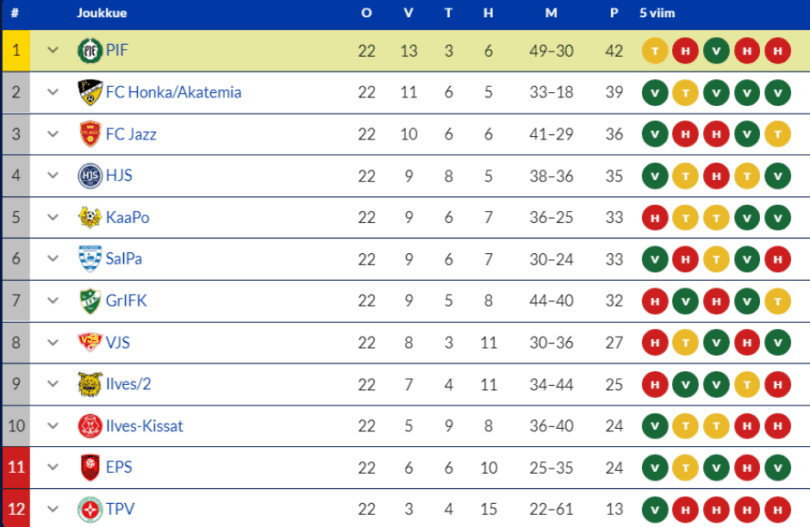The width and height of the screenshot is (810, 527).
Task: Expand the VJS row chevron
Action: coord(53,342)
